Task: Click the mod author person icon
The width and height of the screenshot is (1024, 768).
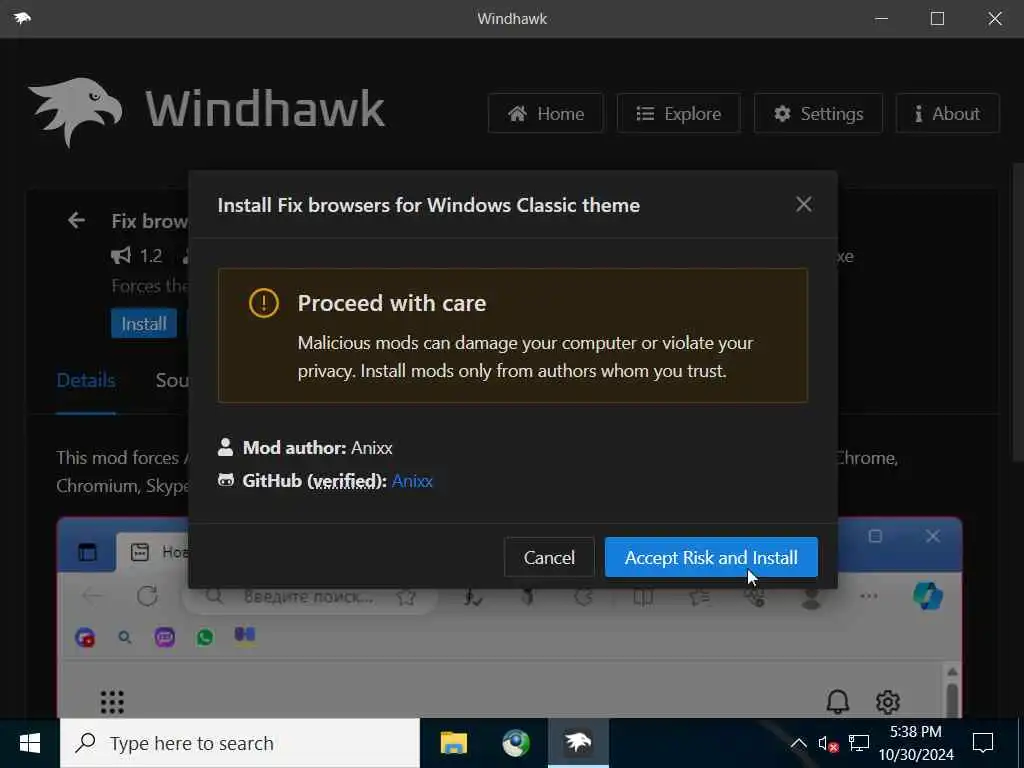Action: pyautogui.click(x=225, y=447)
